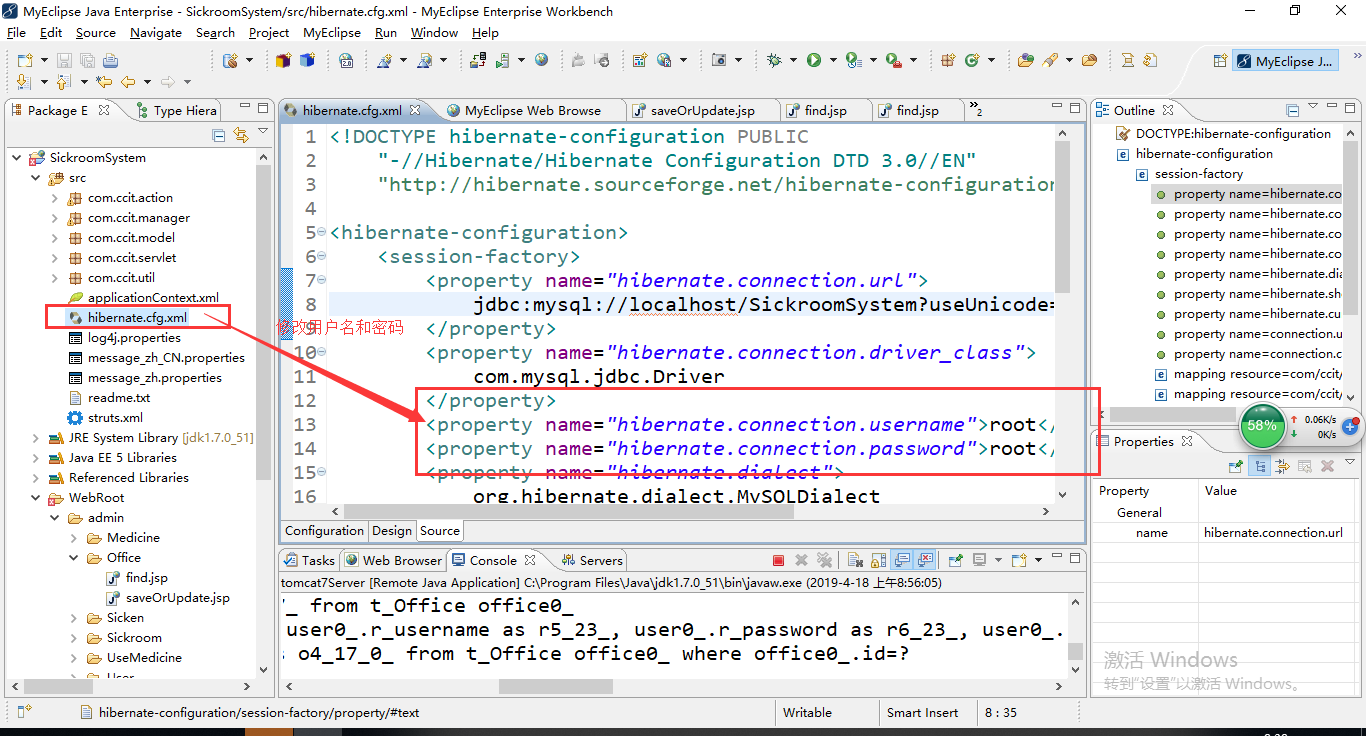Image resolution: width=1366 pixels, height=736 pixels.
Task: Open the web browser globe icon in toolbar
Action: click(541, 61)
